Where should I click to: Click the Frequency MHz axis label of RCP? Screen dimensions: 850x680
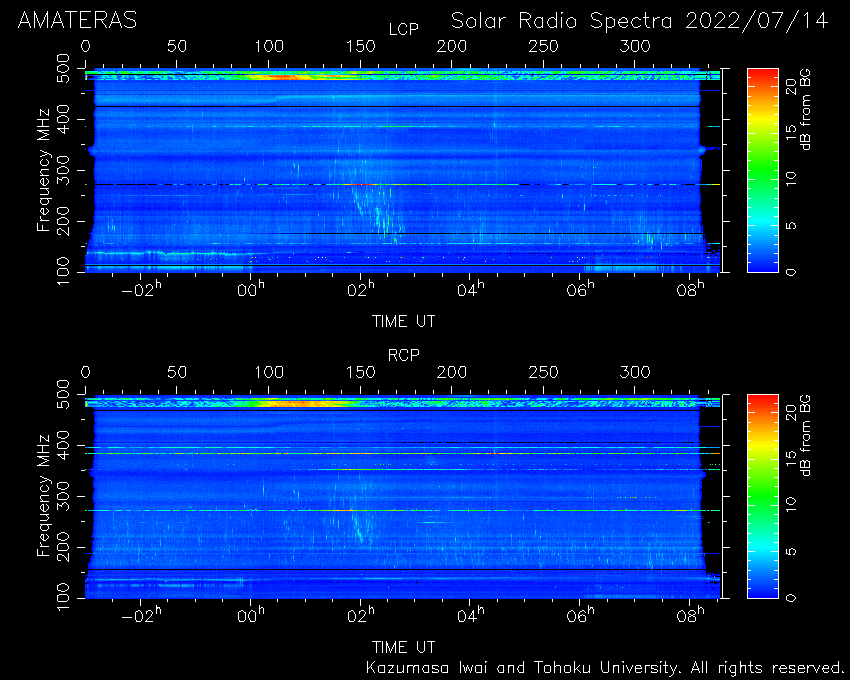click(x=43, y=496)
